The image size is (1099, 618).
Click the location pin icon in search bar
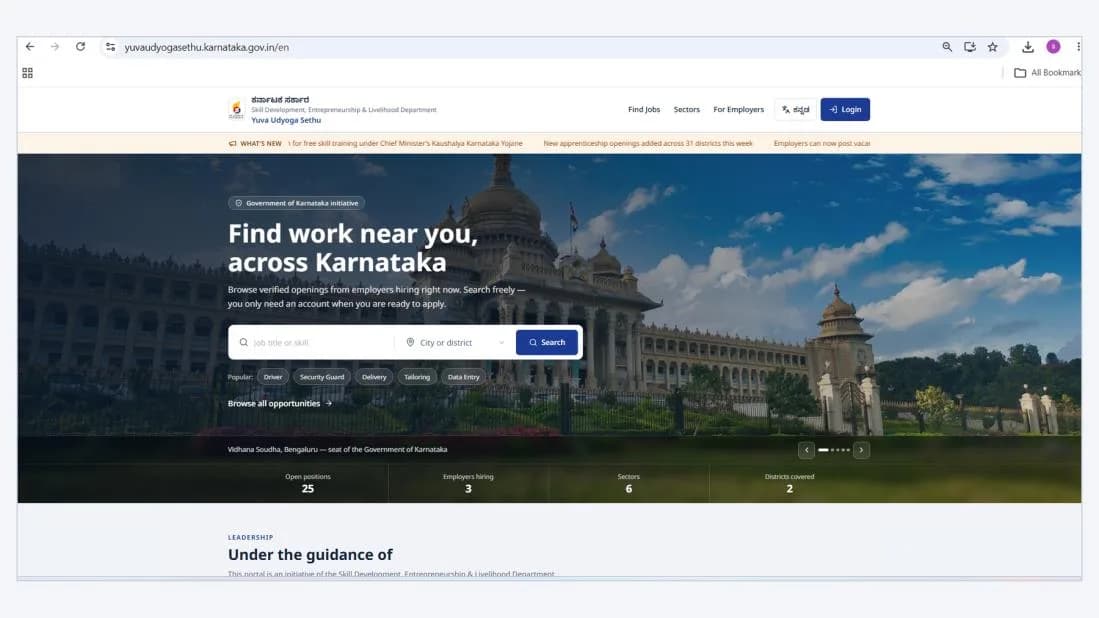pyautogui.click(x=410, y=343)
